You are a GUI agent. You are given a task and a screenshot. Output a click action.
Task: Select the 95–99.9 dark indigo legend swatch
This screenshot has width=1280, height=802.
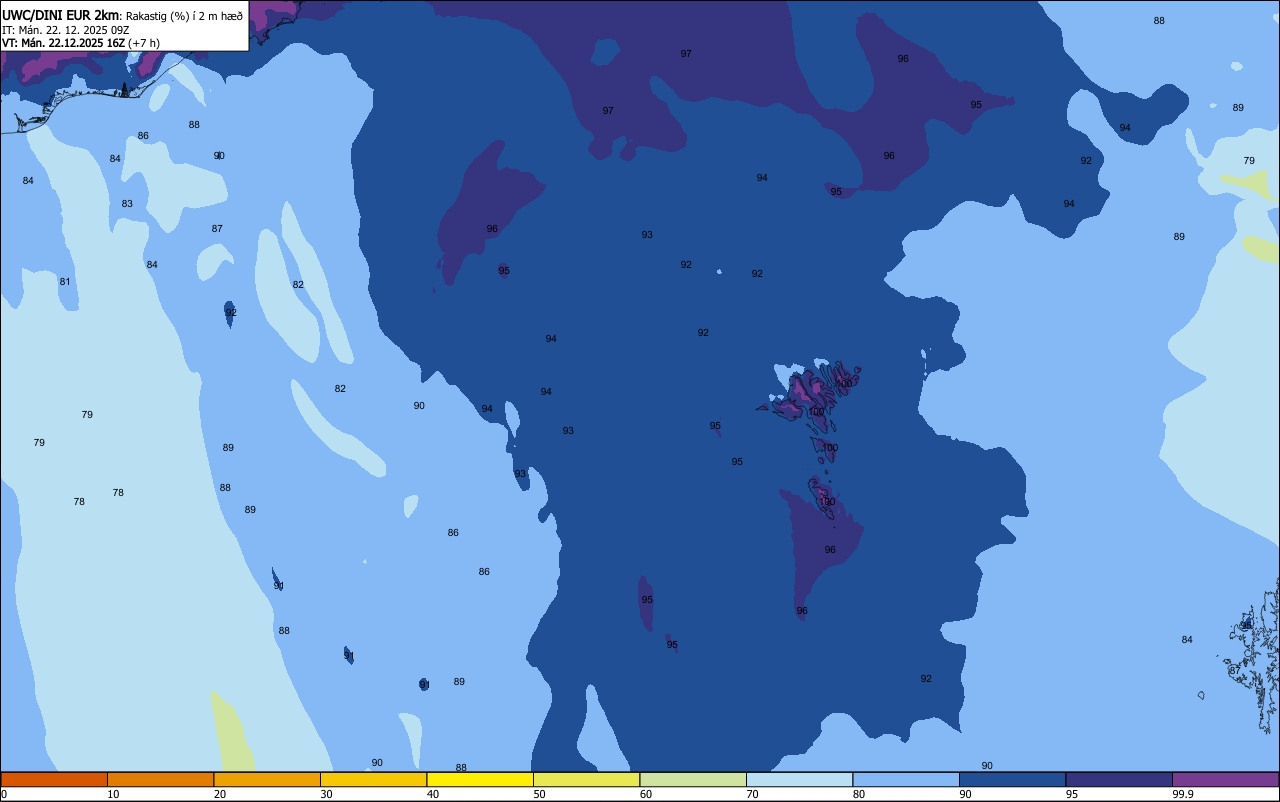[x=1119, y=779]
